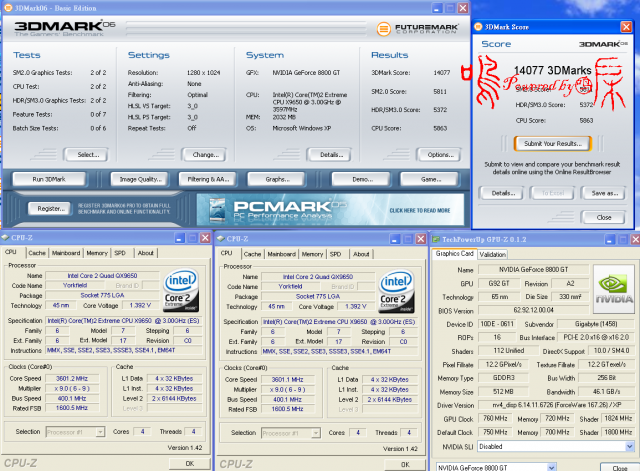The image size is (640, 471).
Task: Switch to Cache tab in left CPU-Z
Action: click(37, 253)
